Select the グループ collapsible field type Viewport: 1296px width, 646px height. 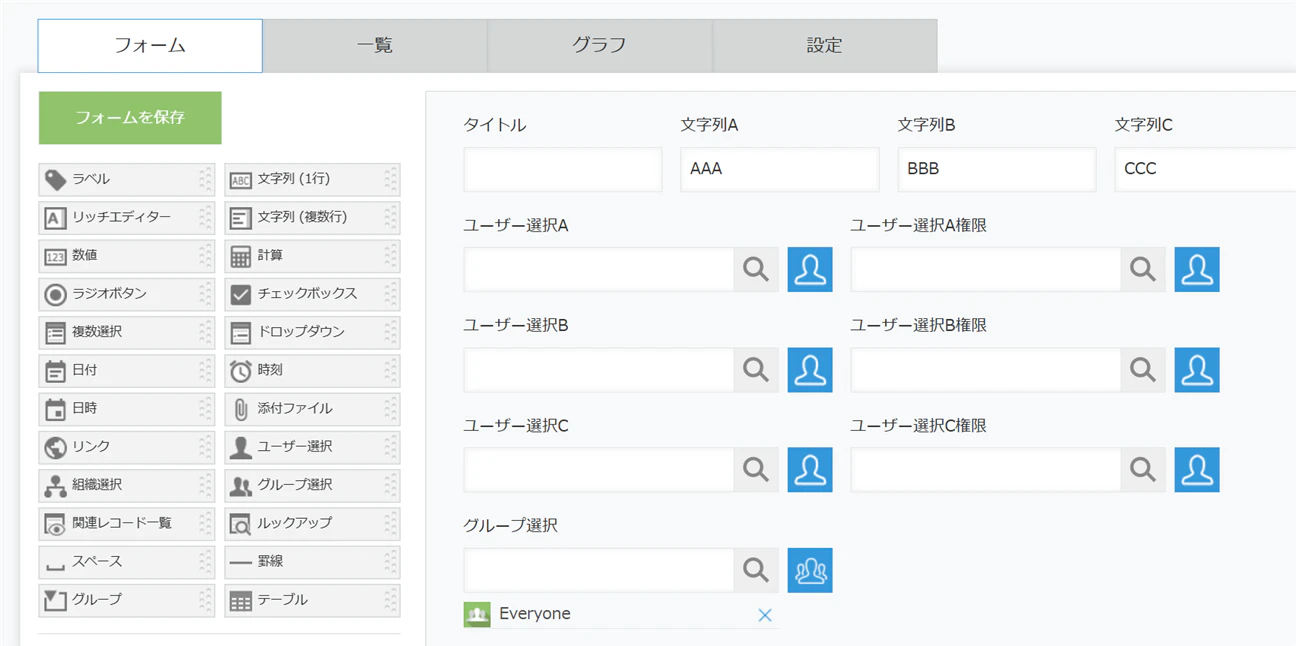(126, 600)
